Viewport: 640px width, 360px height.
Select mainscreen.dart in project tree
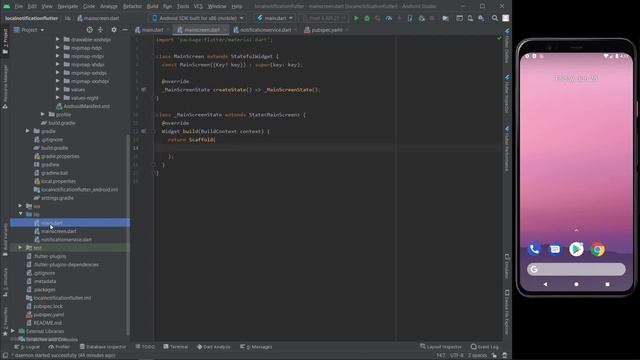coord(58,231)
